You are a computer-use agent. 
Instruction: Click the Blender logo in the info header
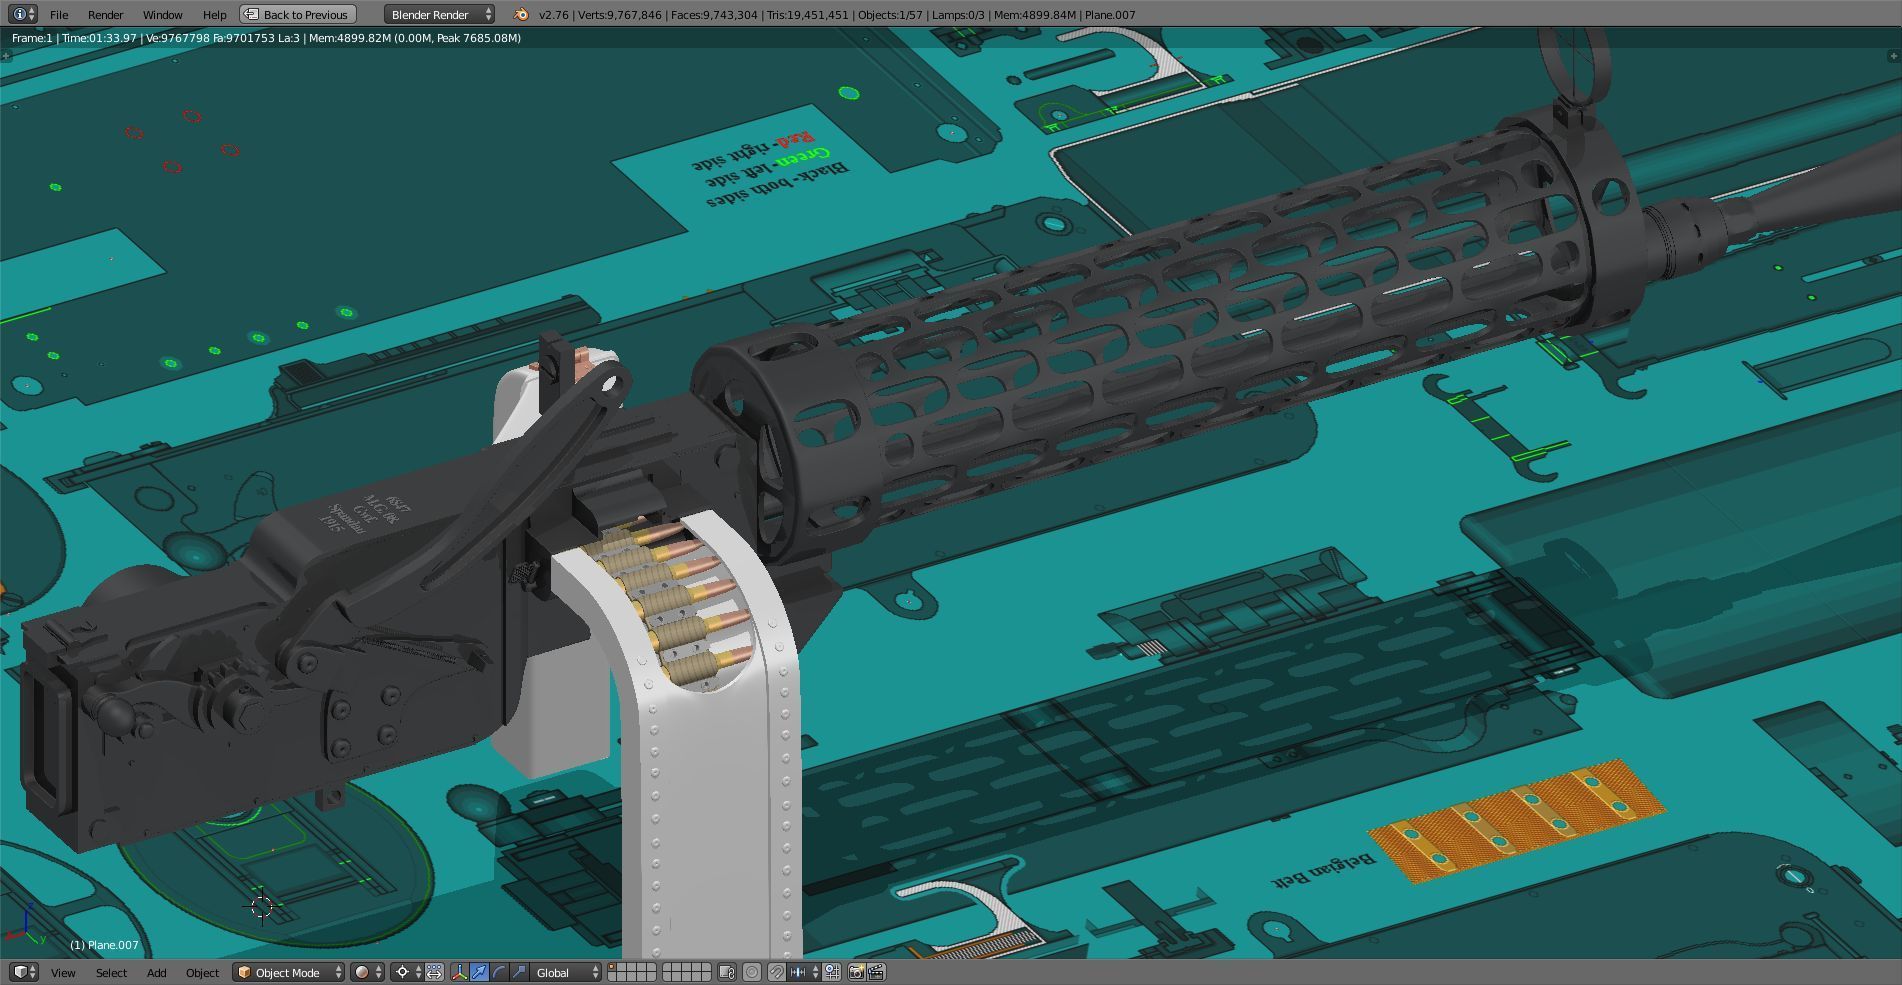[518, 14]
